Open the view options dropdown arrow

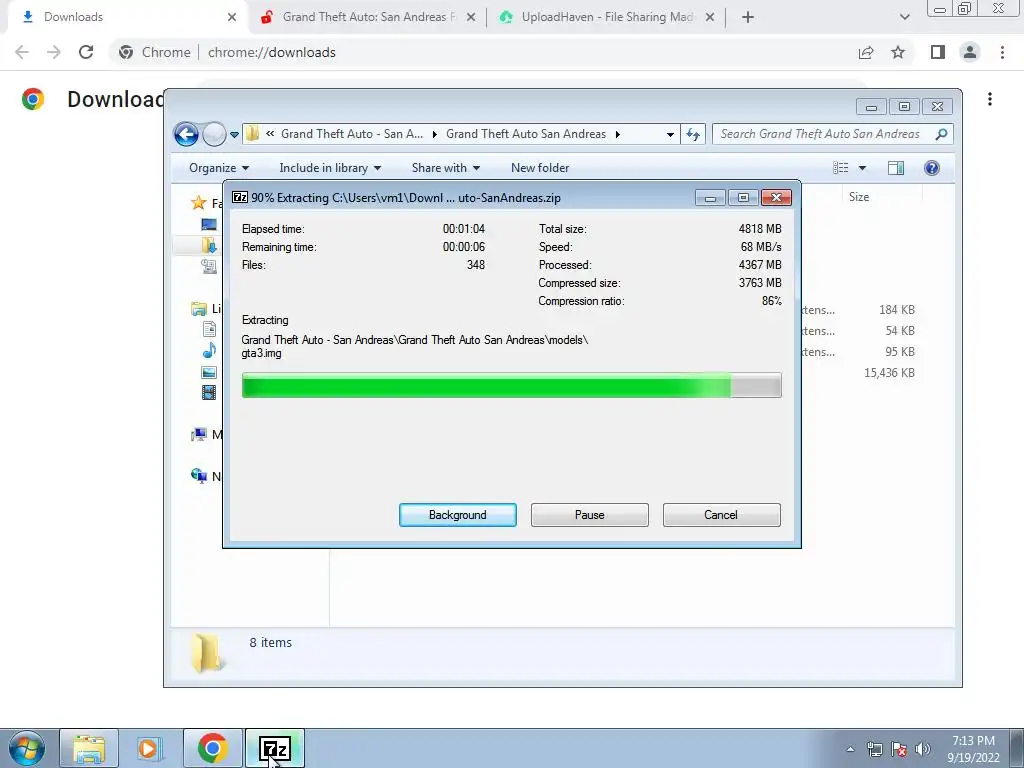(862, 168)
